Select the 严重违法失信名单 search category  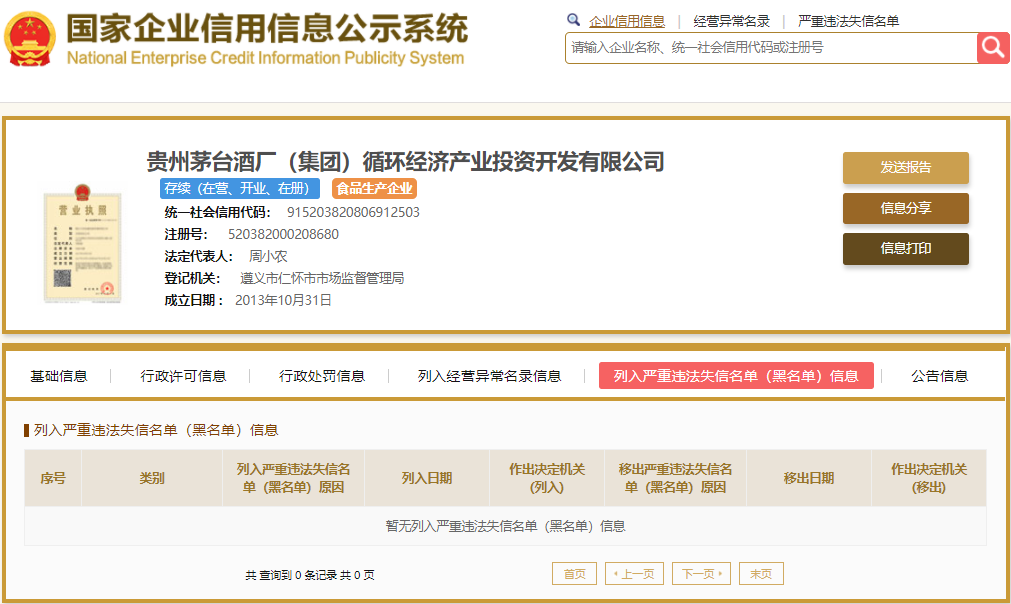(848, 21)
